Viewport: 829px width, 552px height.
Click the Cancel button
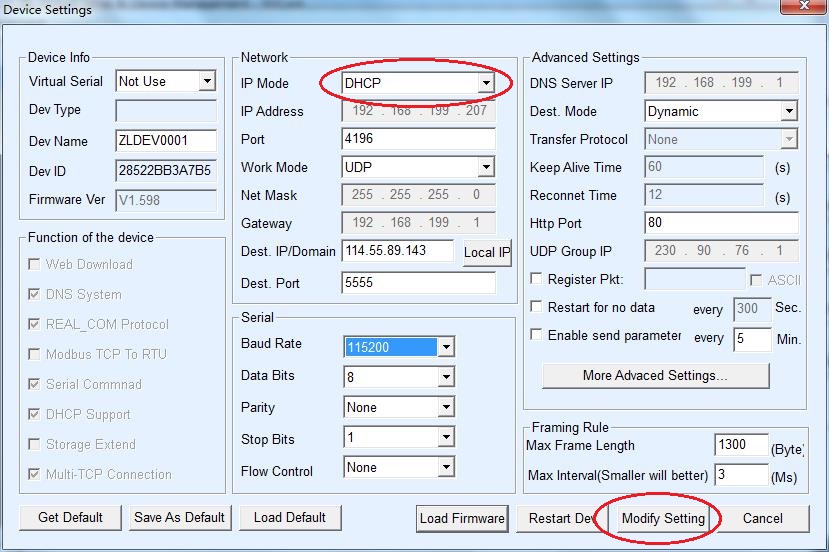(762, 518)
